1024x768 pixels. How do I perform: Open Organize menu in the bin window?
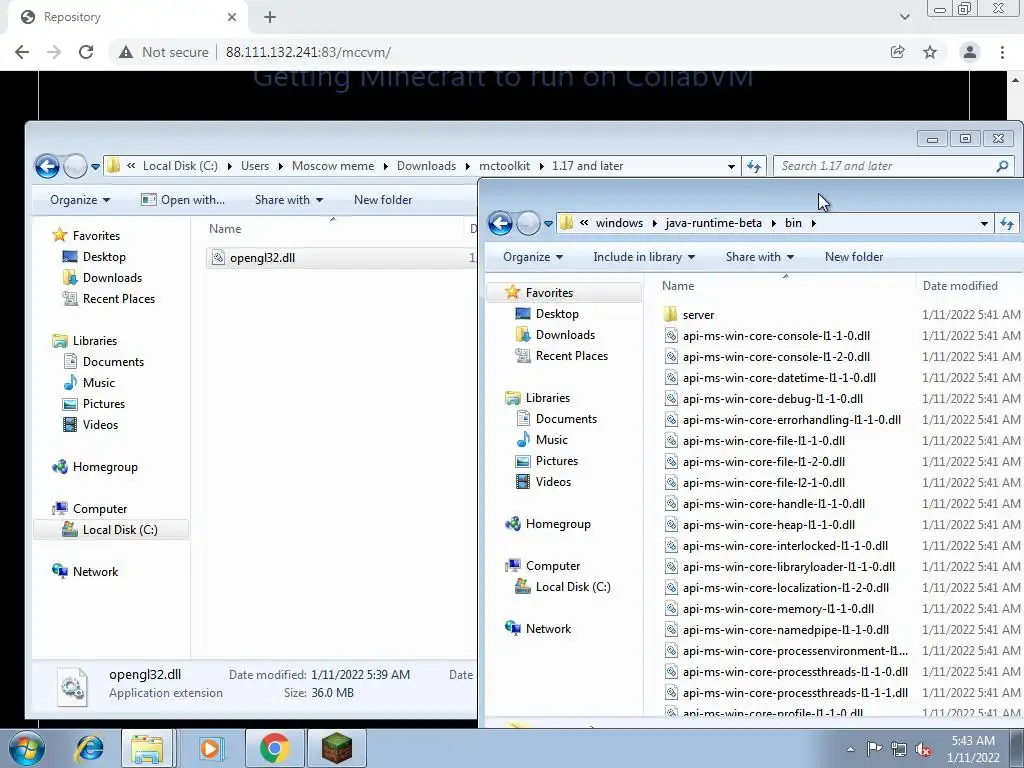(x=533, y=257)
